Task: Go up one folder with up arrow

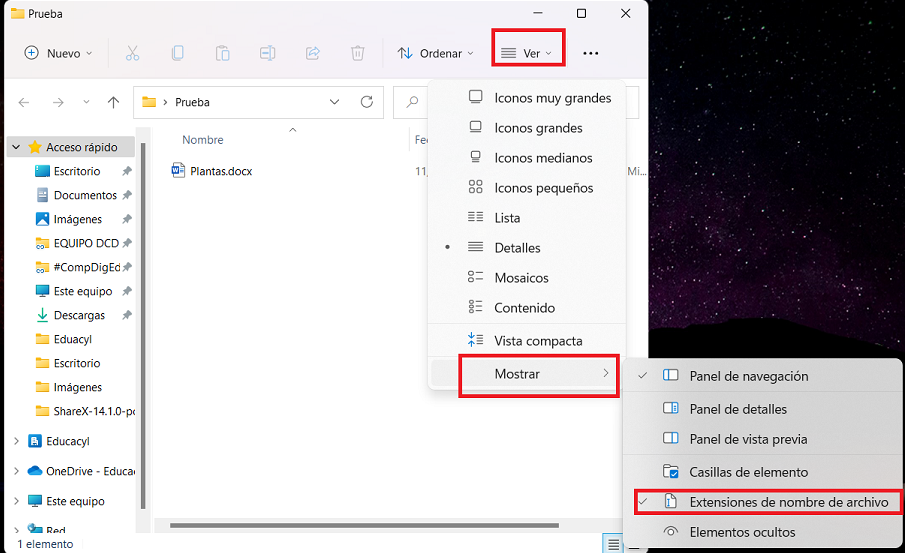Action: [x=113, y=102]
